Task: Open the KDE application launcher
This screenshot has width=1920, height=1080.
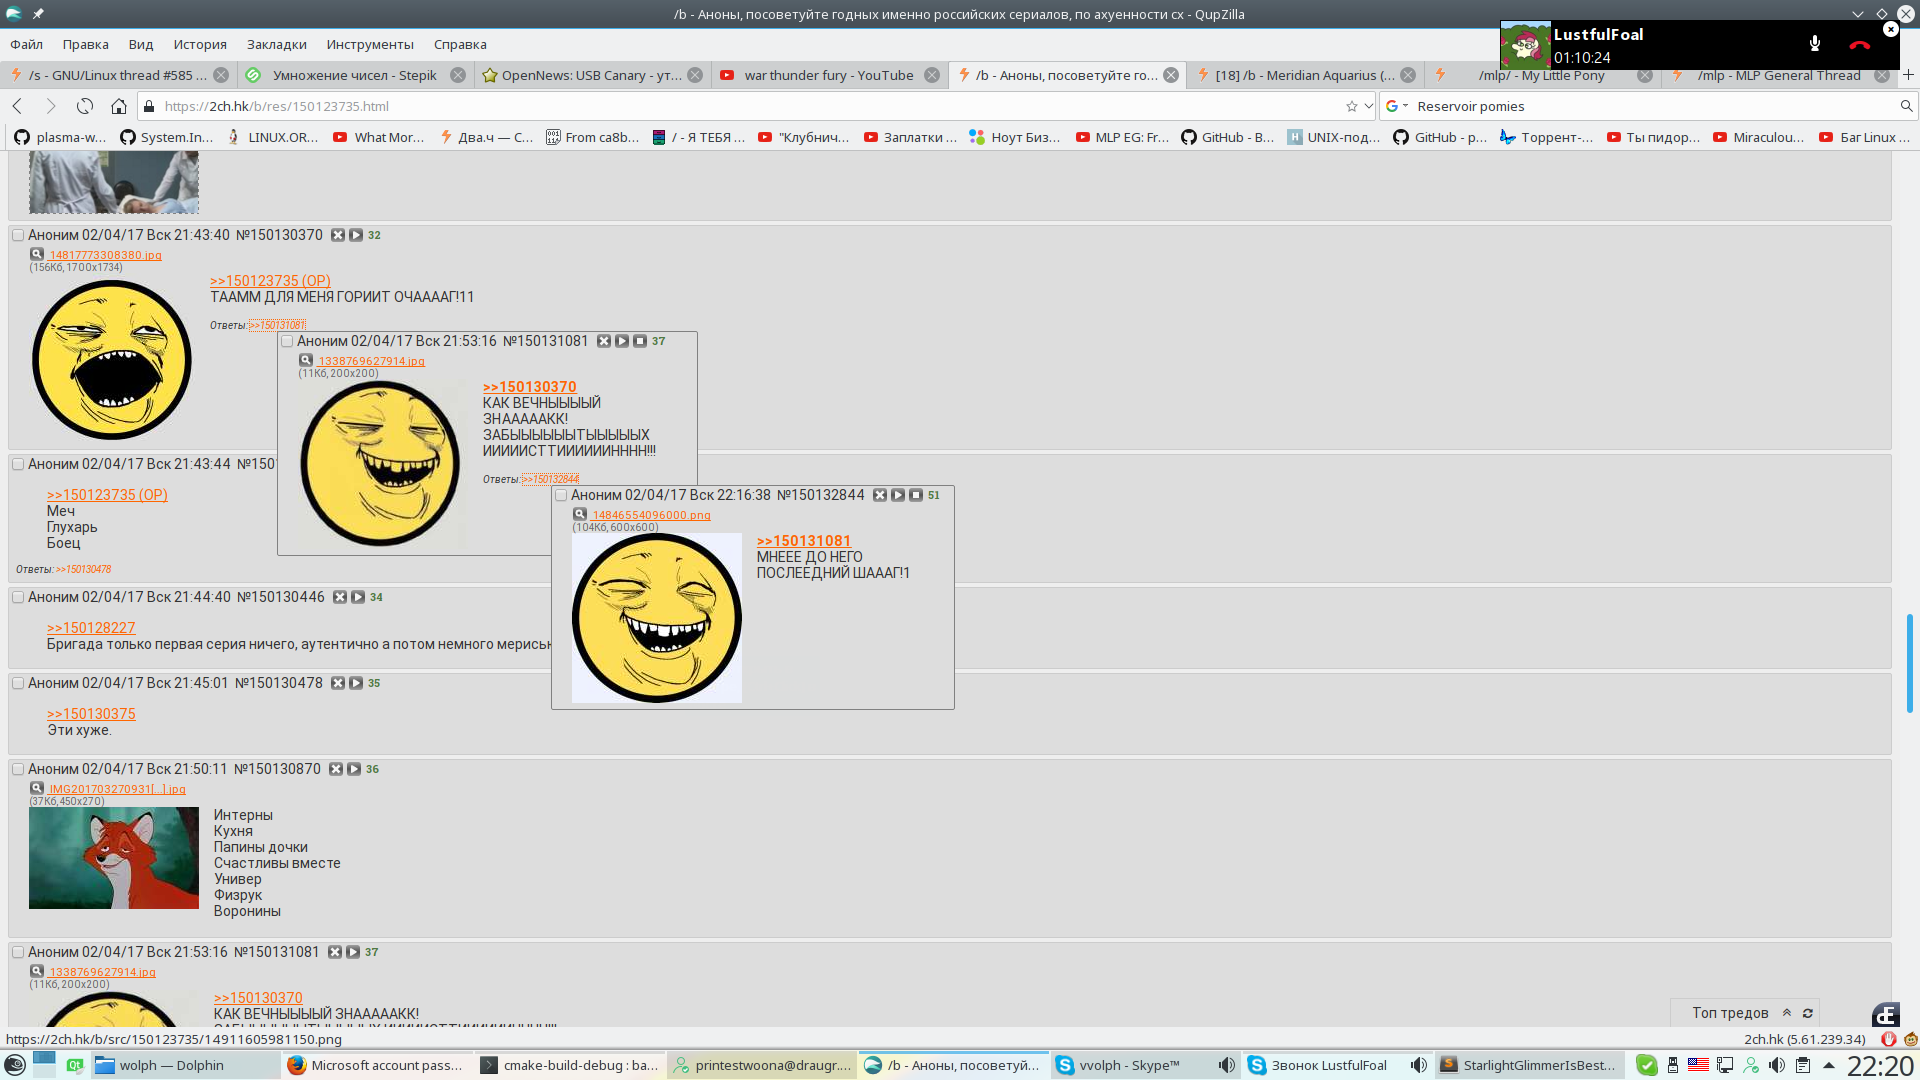Action: [x=15, y=1065]
